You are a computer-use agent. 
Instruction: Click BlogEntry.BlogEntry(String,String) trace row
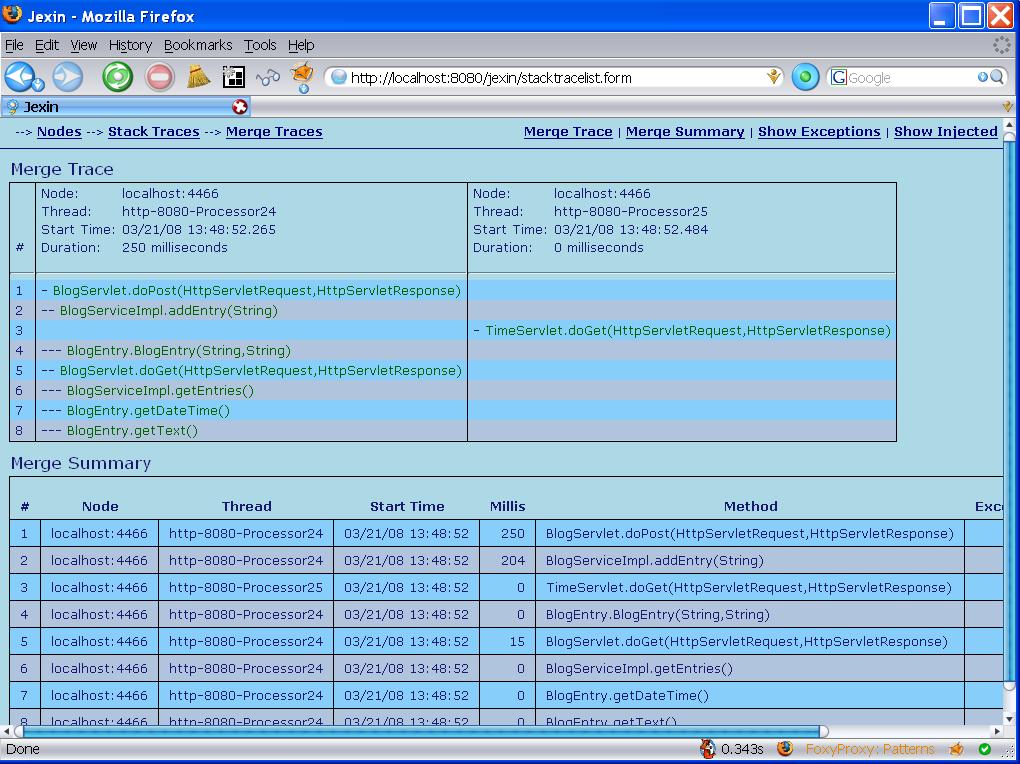coord(178,351)
